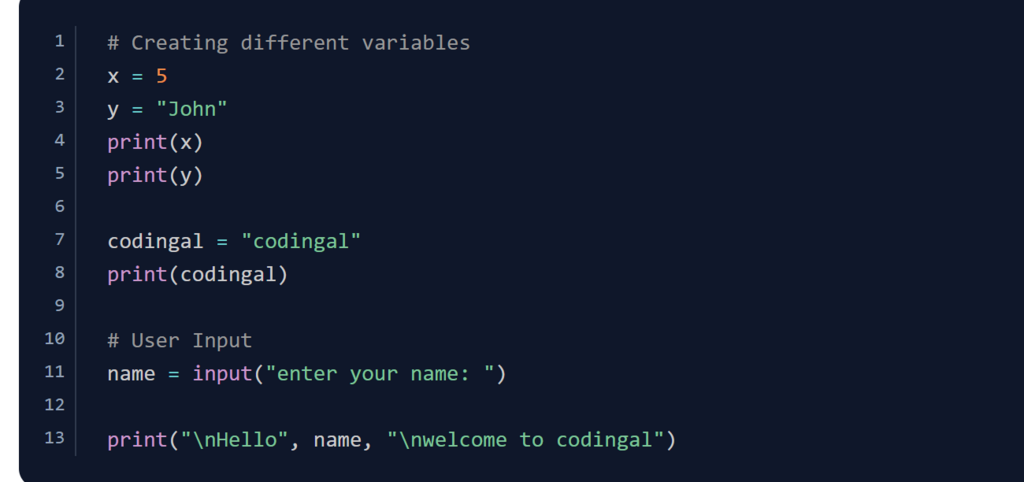Viewport: 1024px width, 482px height.
Task: Click the y variable on line 3
Action: click(113, 110)
